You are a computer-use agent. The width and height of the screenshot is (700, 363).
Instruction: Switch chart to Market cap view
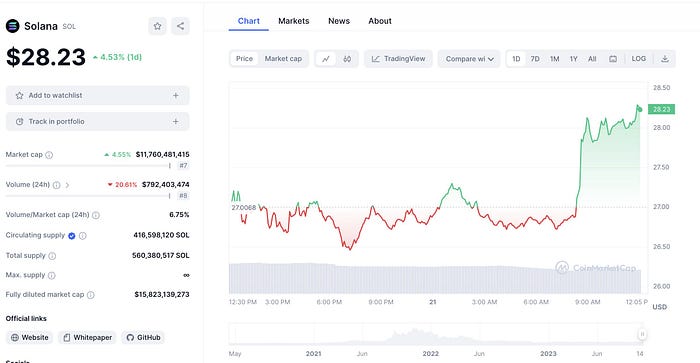pyautogui.click(x=283, y=59)
